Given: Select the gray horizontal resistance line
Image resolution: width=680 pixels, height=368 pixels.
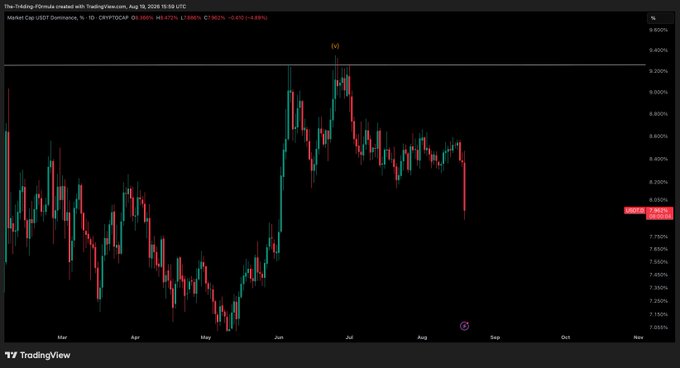Looking at the screenshot, I should [x=325, y=65].
